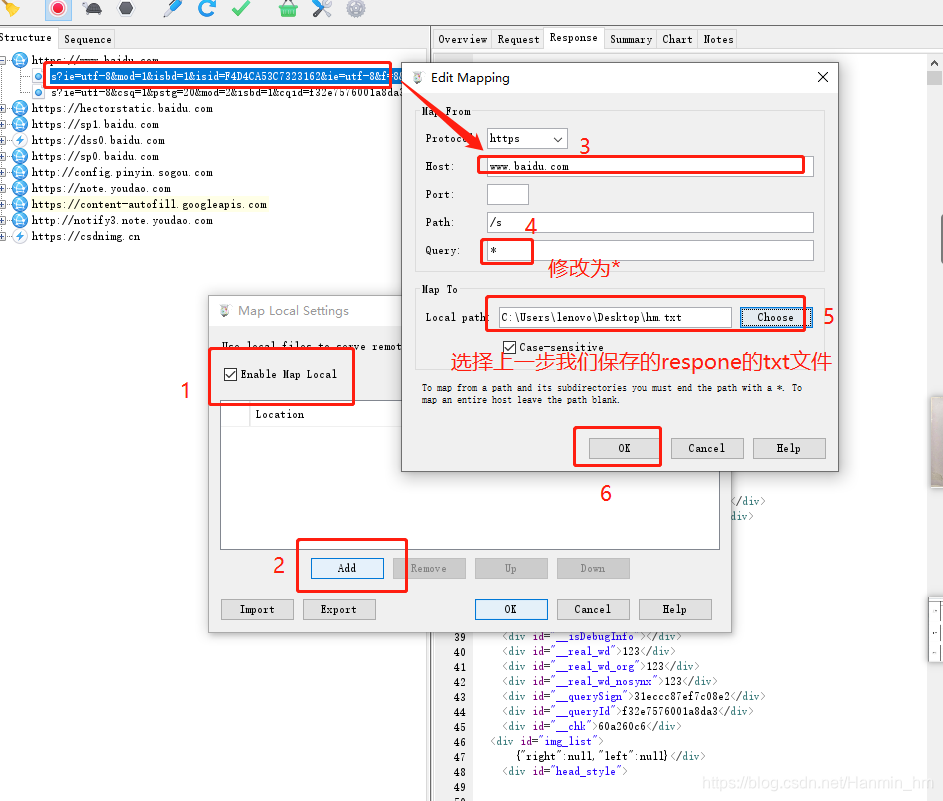Click Import in Map Local Settings
Image resolution: width=943 pixels, height=801 pixels.
tap(257, 609)
